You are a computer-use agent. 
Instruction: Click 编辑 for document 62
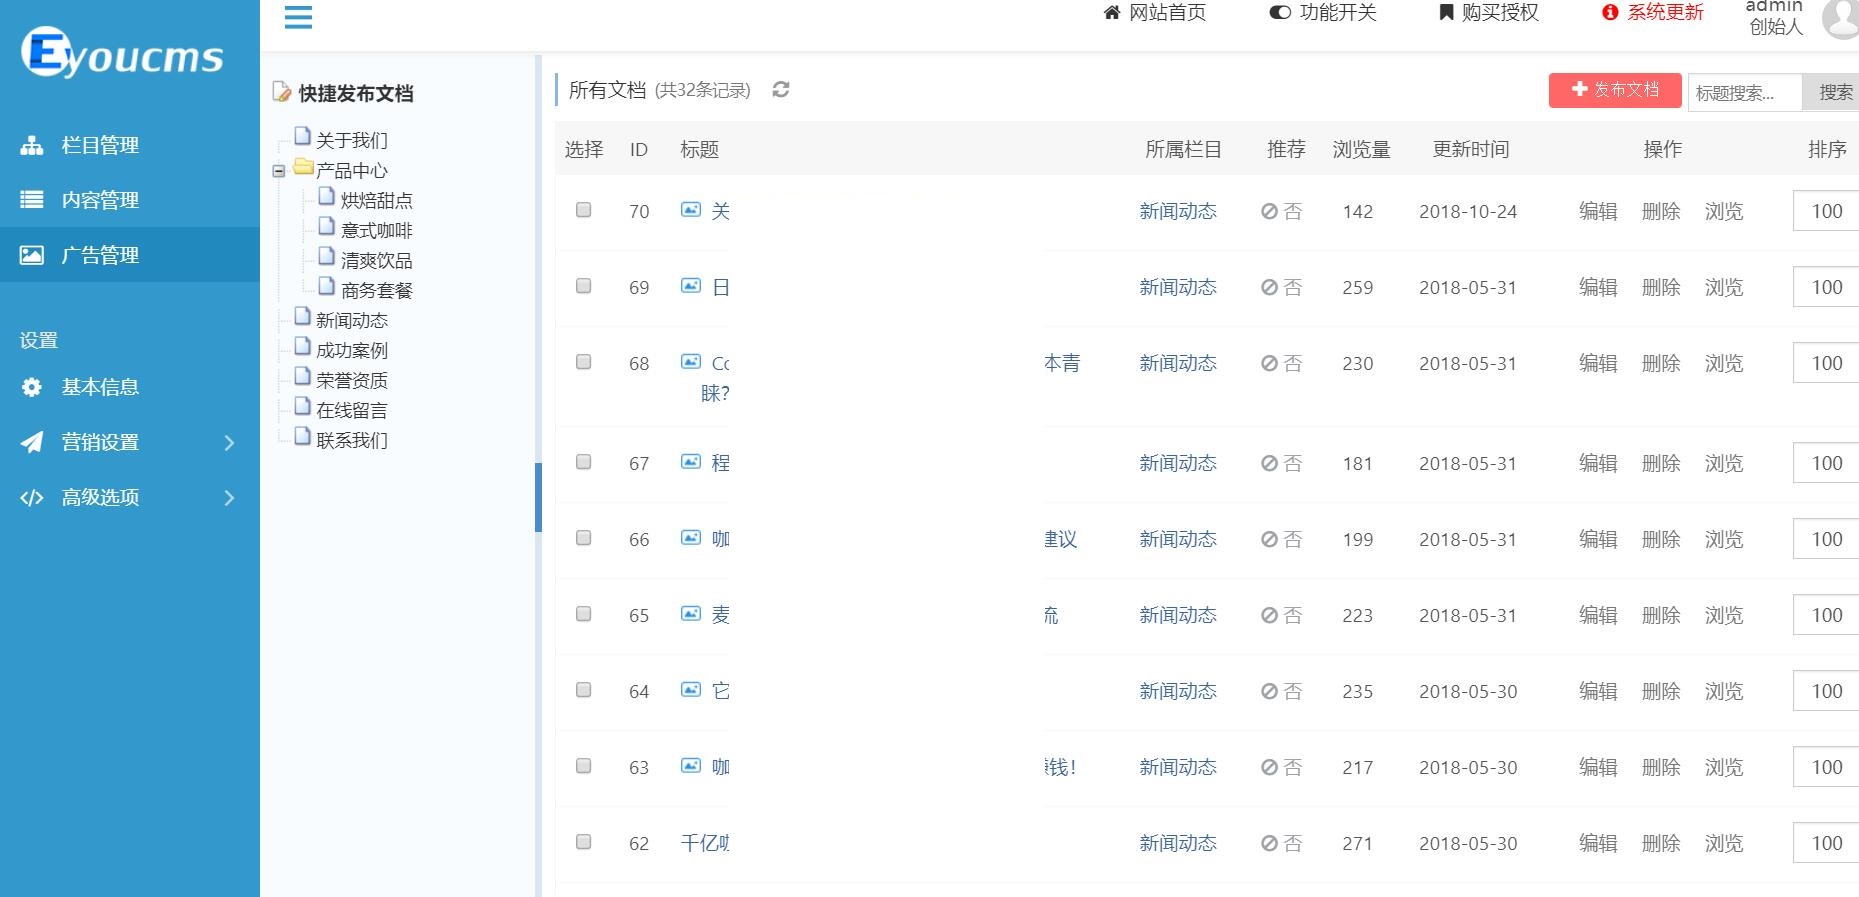[1598, 843]
